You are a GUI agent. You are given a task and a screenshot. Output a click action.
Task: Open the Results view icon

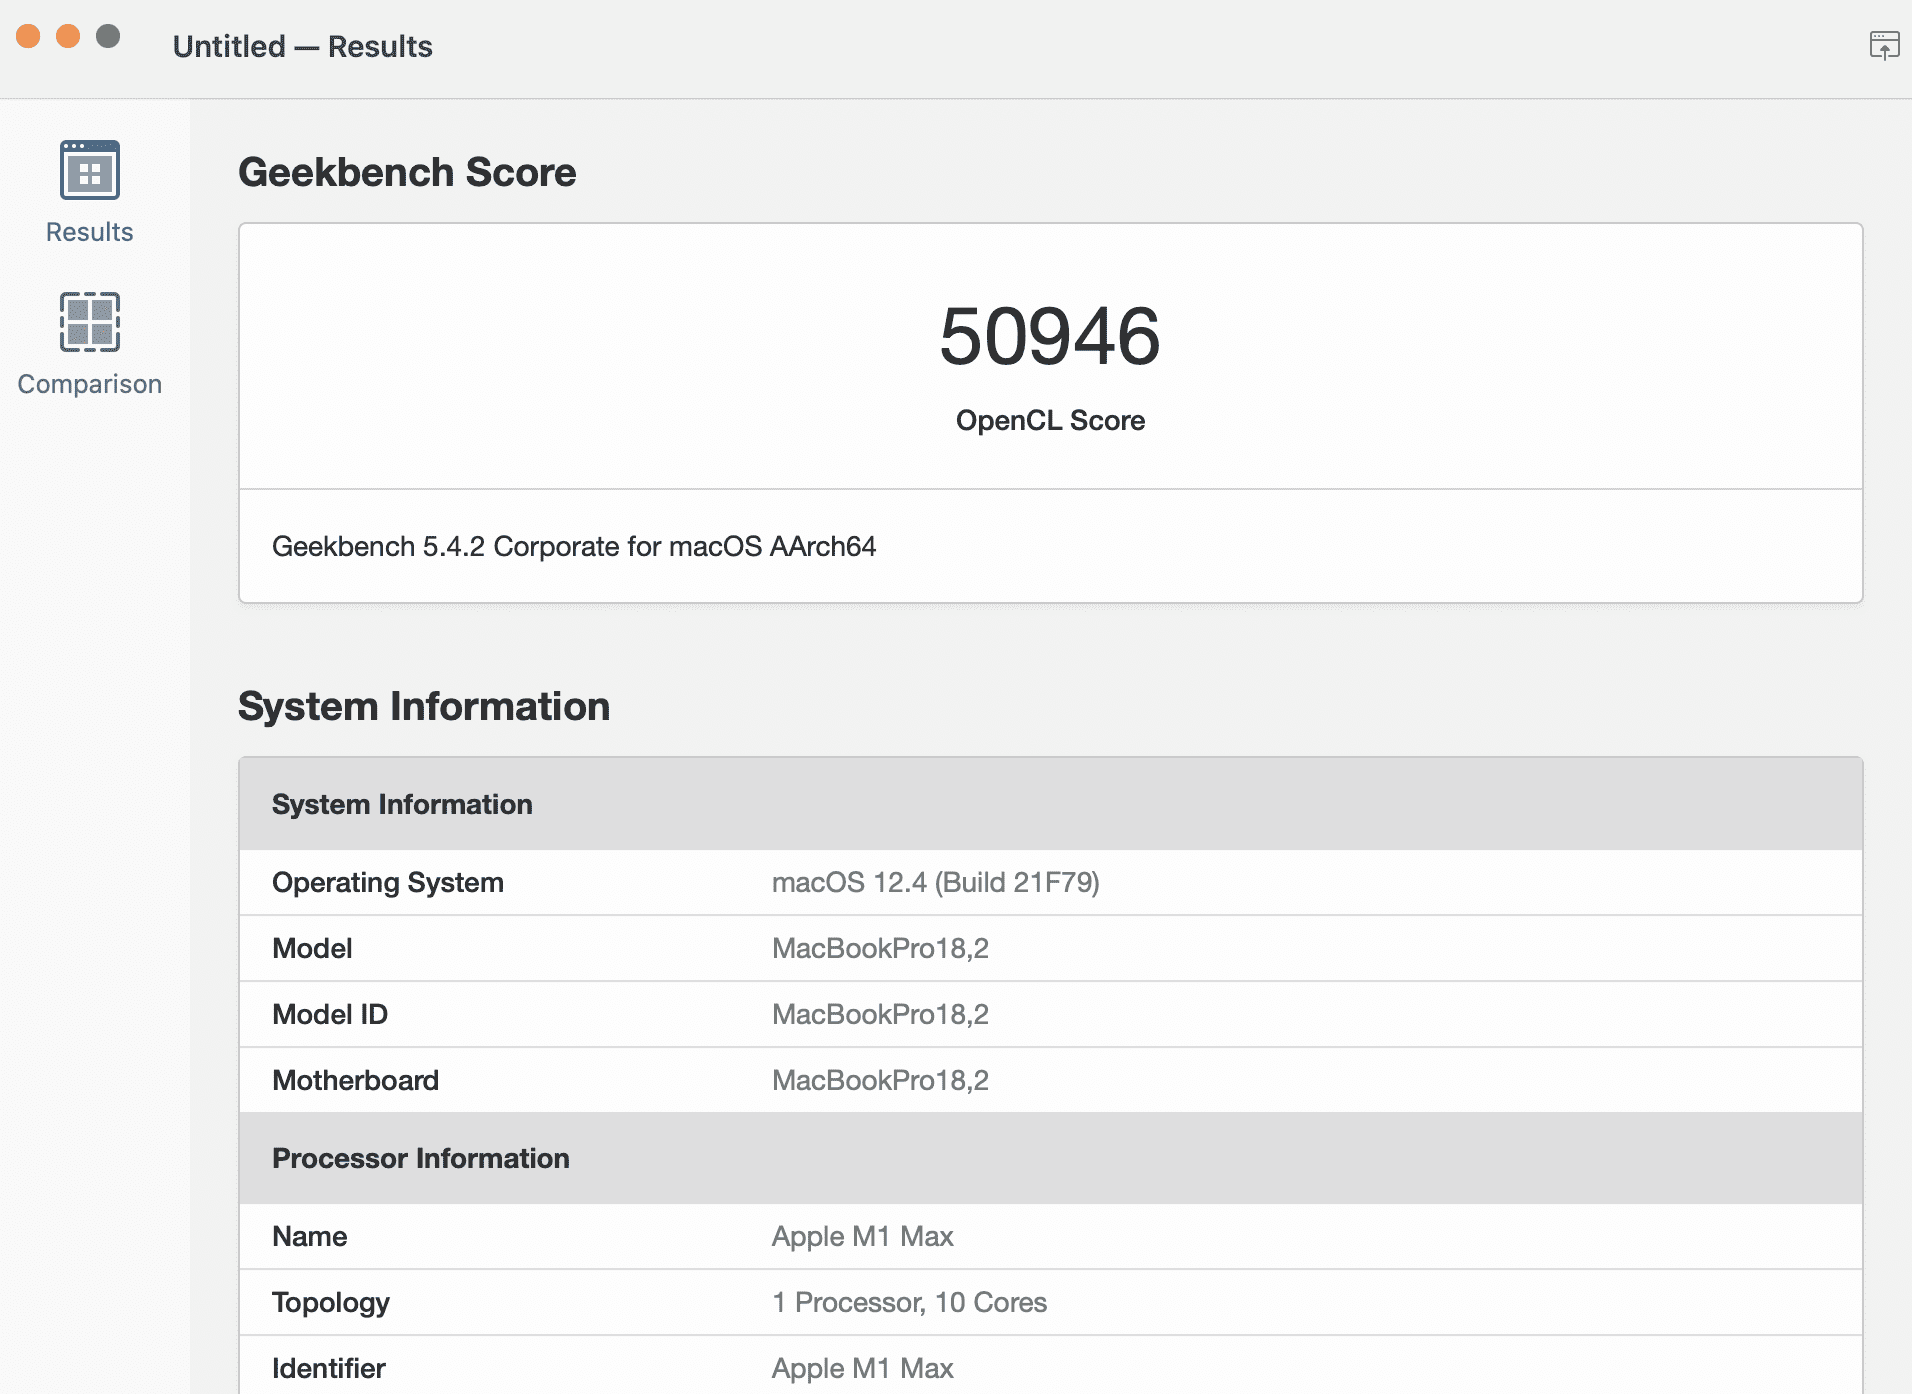(90, 170)
